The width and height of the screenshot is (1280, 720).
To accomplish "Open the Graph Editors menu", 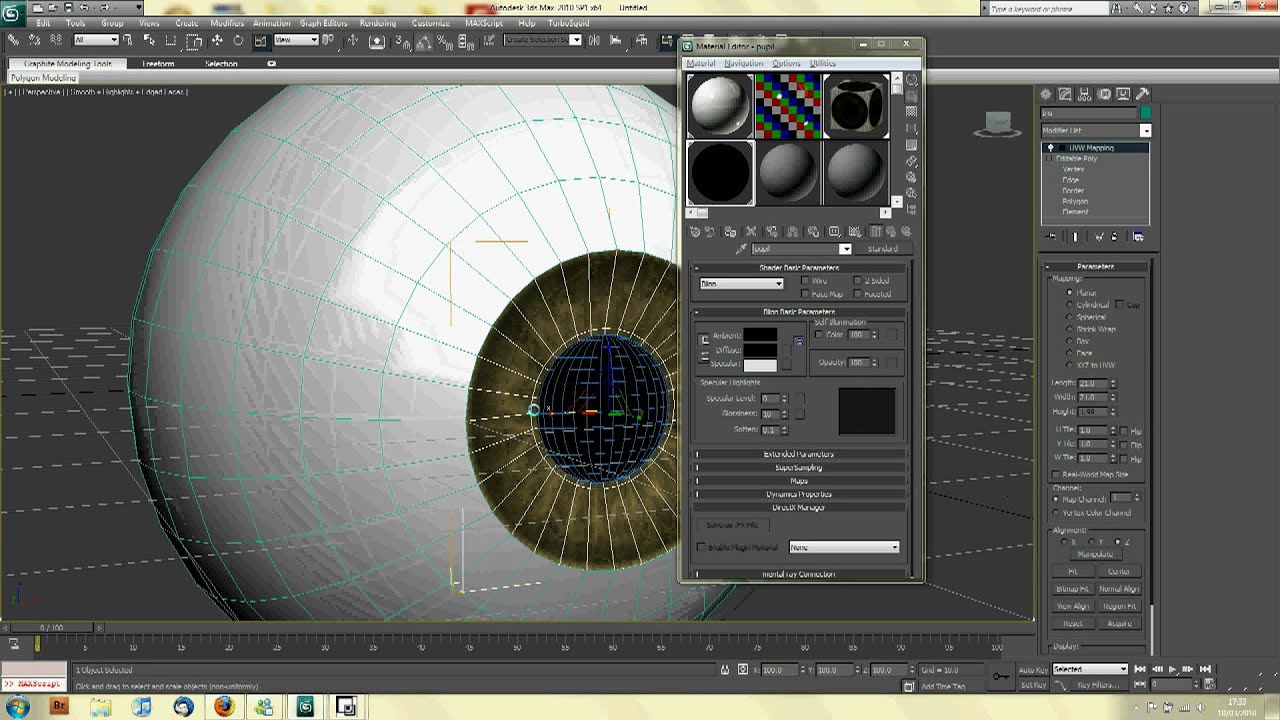I will click(324, 23).
